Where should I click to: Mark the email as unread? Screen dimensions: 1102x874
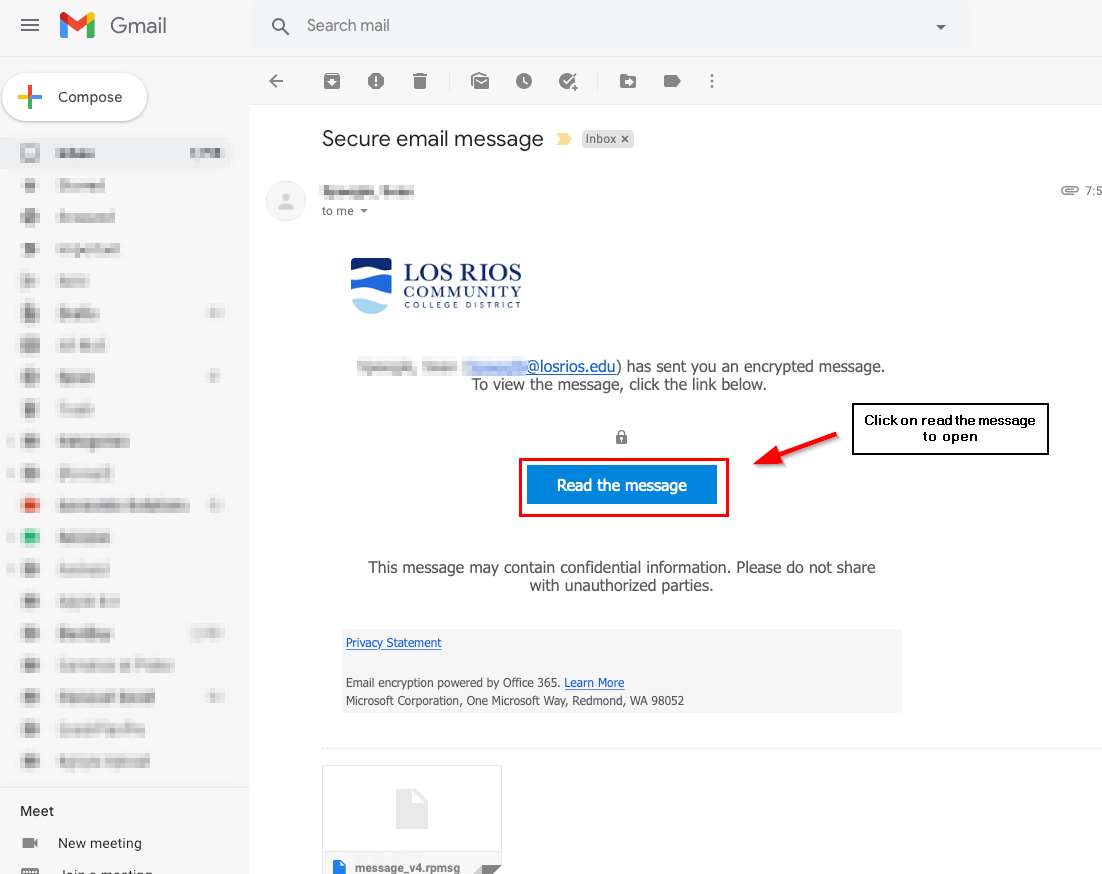point(480,81)
